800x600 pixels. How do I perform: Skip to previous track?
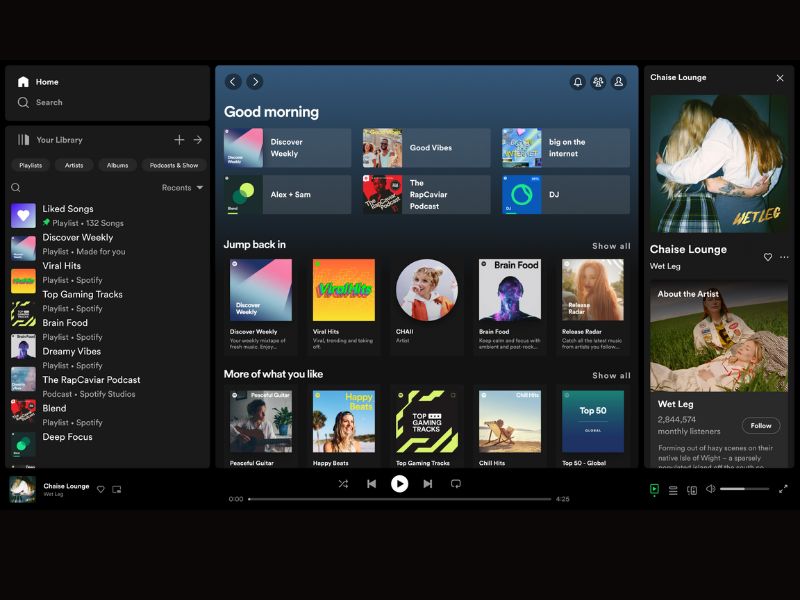(371, 484)
